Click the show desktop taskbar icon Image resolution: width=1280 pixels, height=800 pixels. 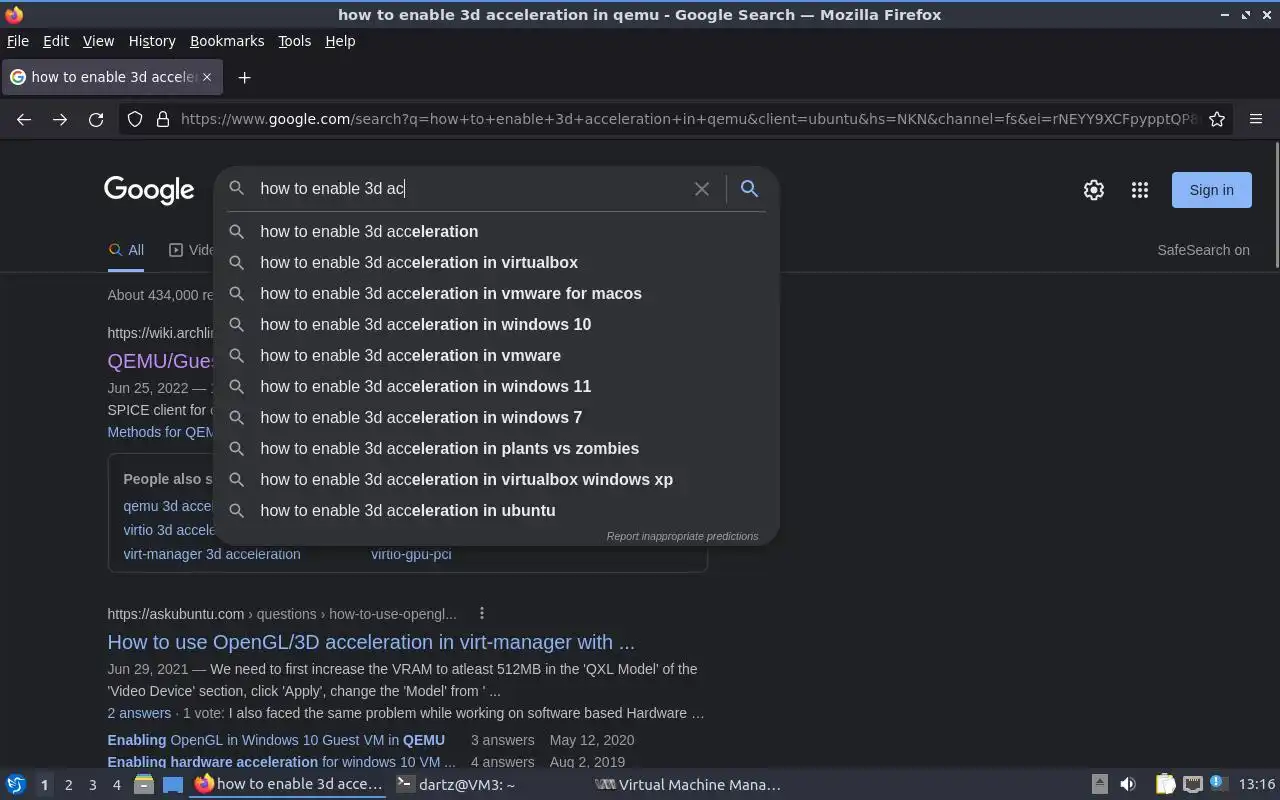point(173,784)
